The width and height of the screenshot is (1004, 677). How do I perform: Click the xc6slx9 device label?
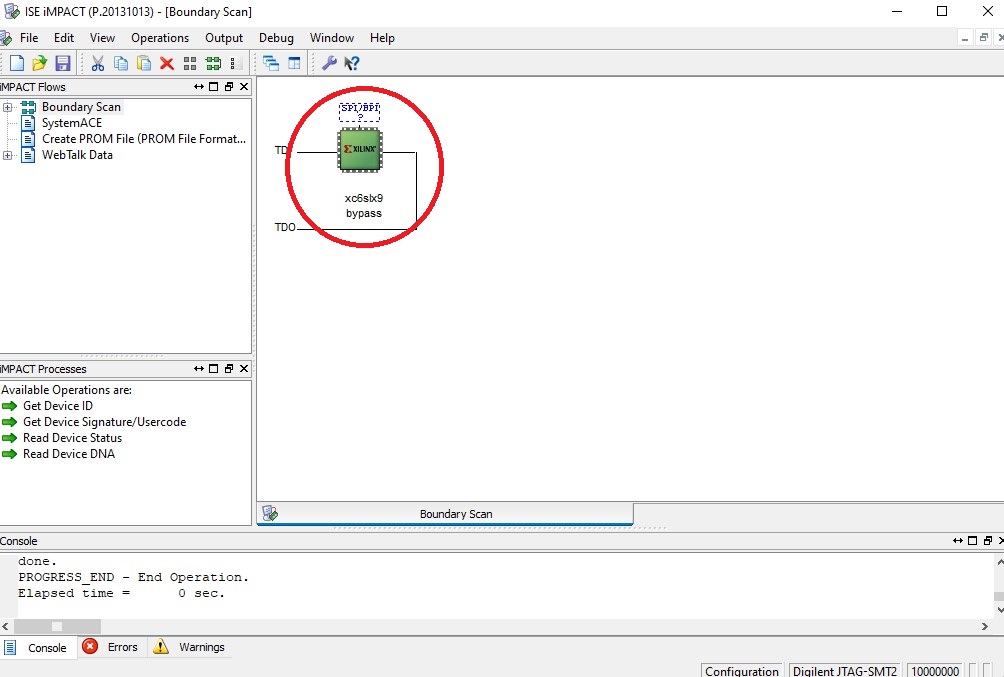tap(364, 198)
